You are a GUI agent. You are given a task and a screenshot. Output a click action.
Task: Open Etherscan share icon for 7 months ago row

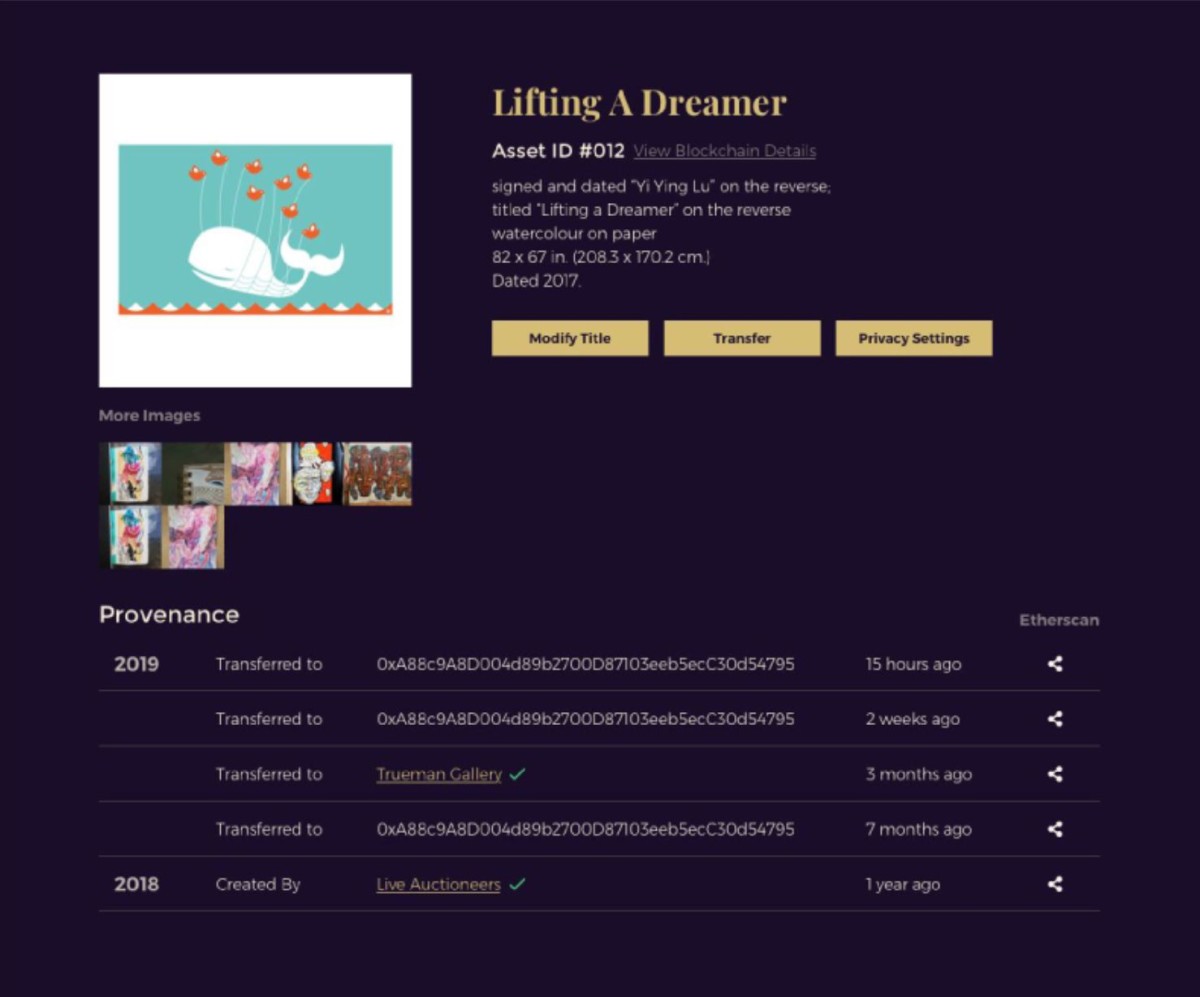click(x=1055, y=829)
